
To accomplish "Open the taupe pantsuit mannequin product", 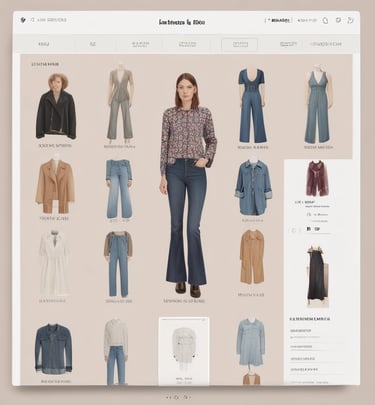I will click(x=120, y=104).
